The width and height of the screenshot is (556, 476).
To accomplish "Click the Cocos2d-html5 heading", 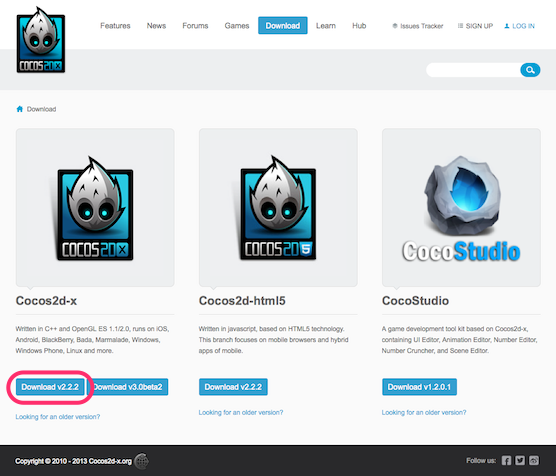I will pos(242,301).
